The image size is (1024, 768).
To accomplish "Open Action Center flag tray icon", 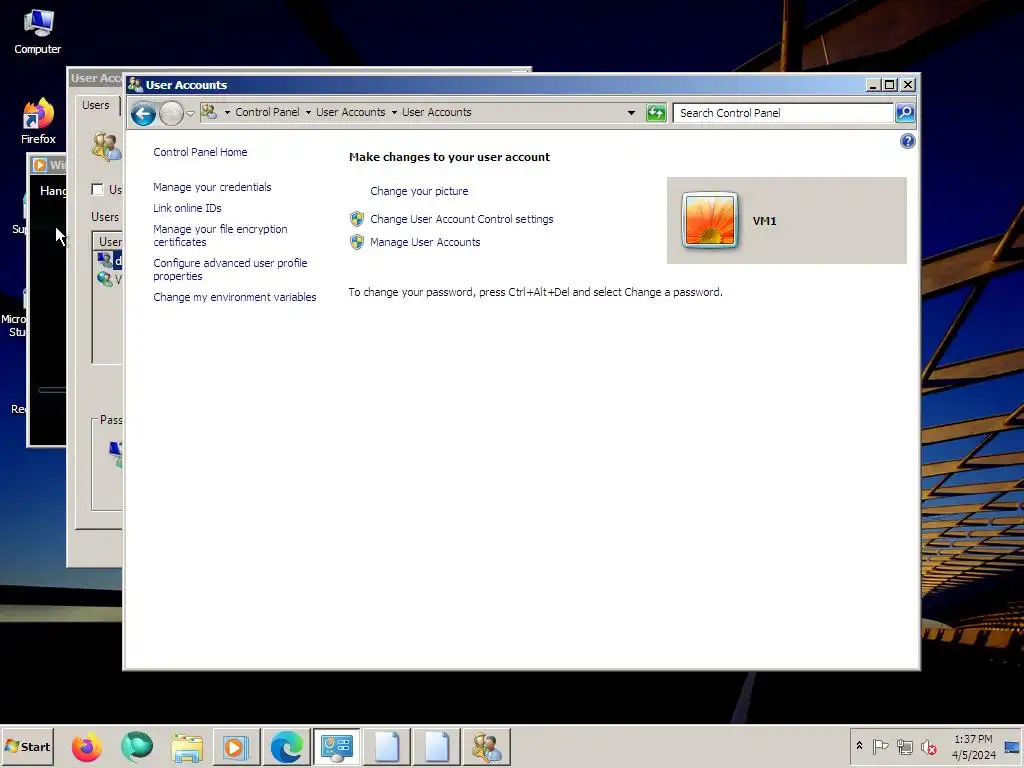I will coord(880,746).
